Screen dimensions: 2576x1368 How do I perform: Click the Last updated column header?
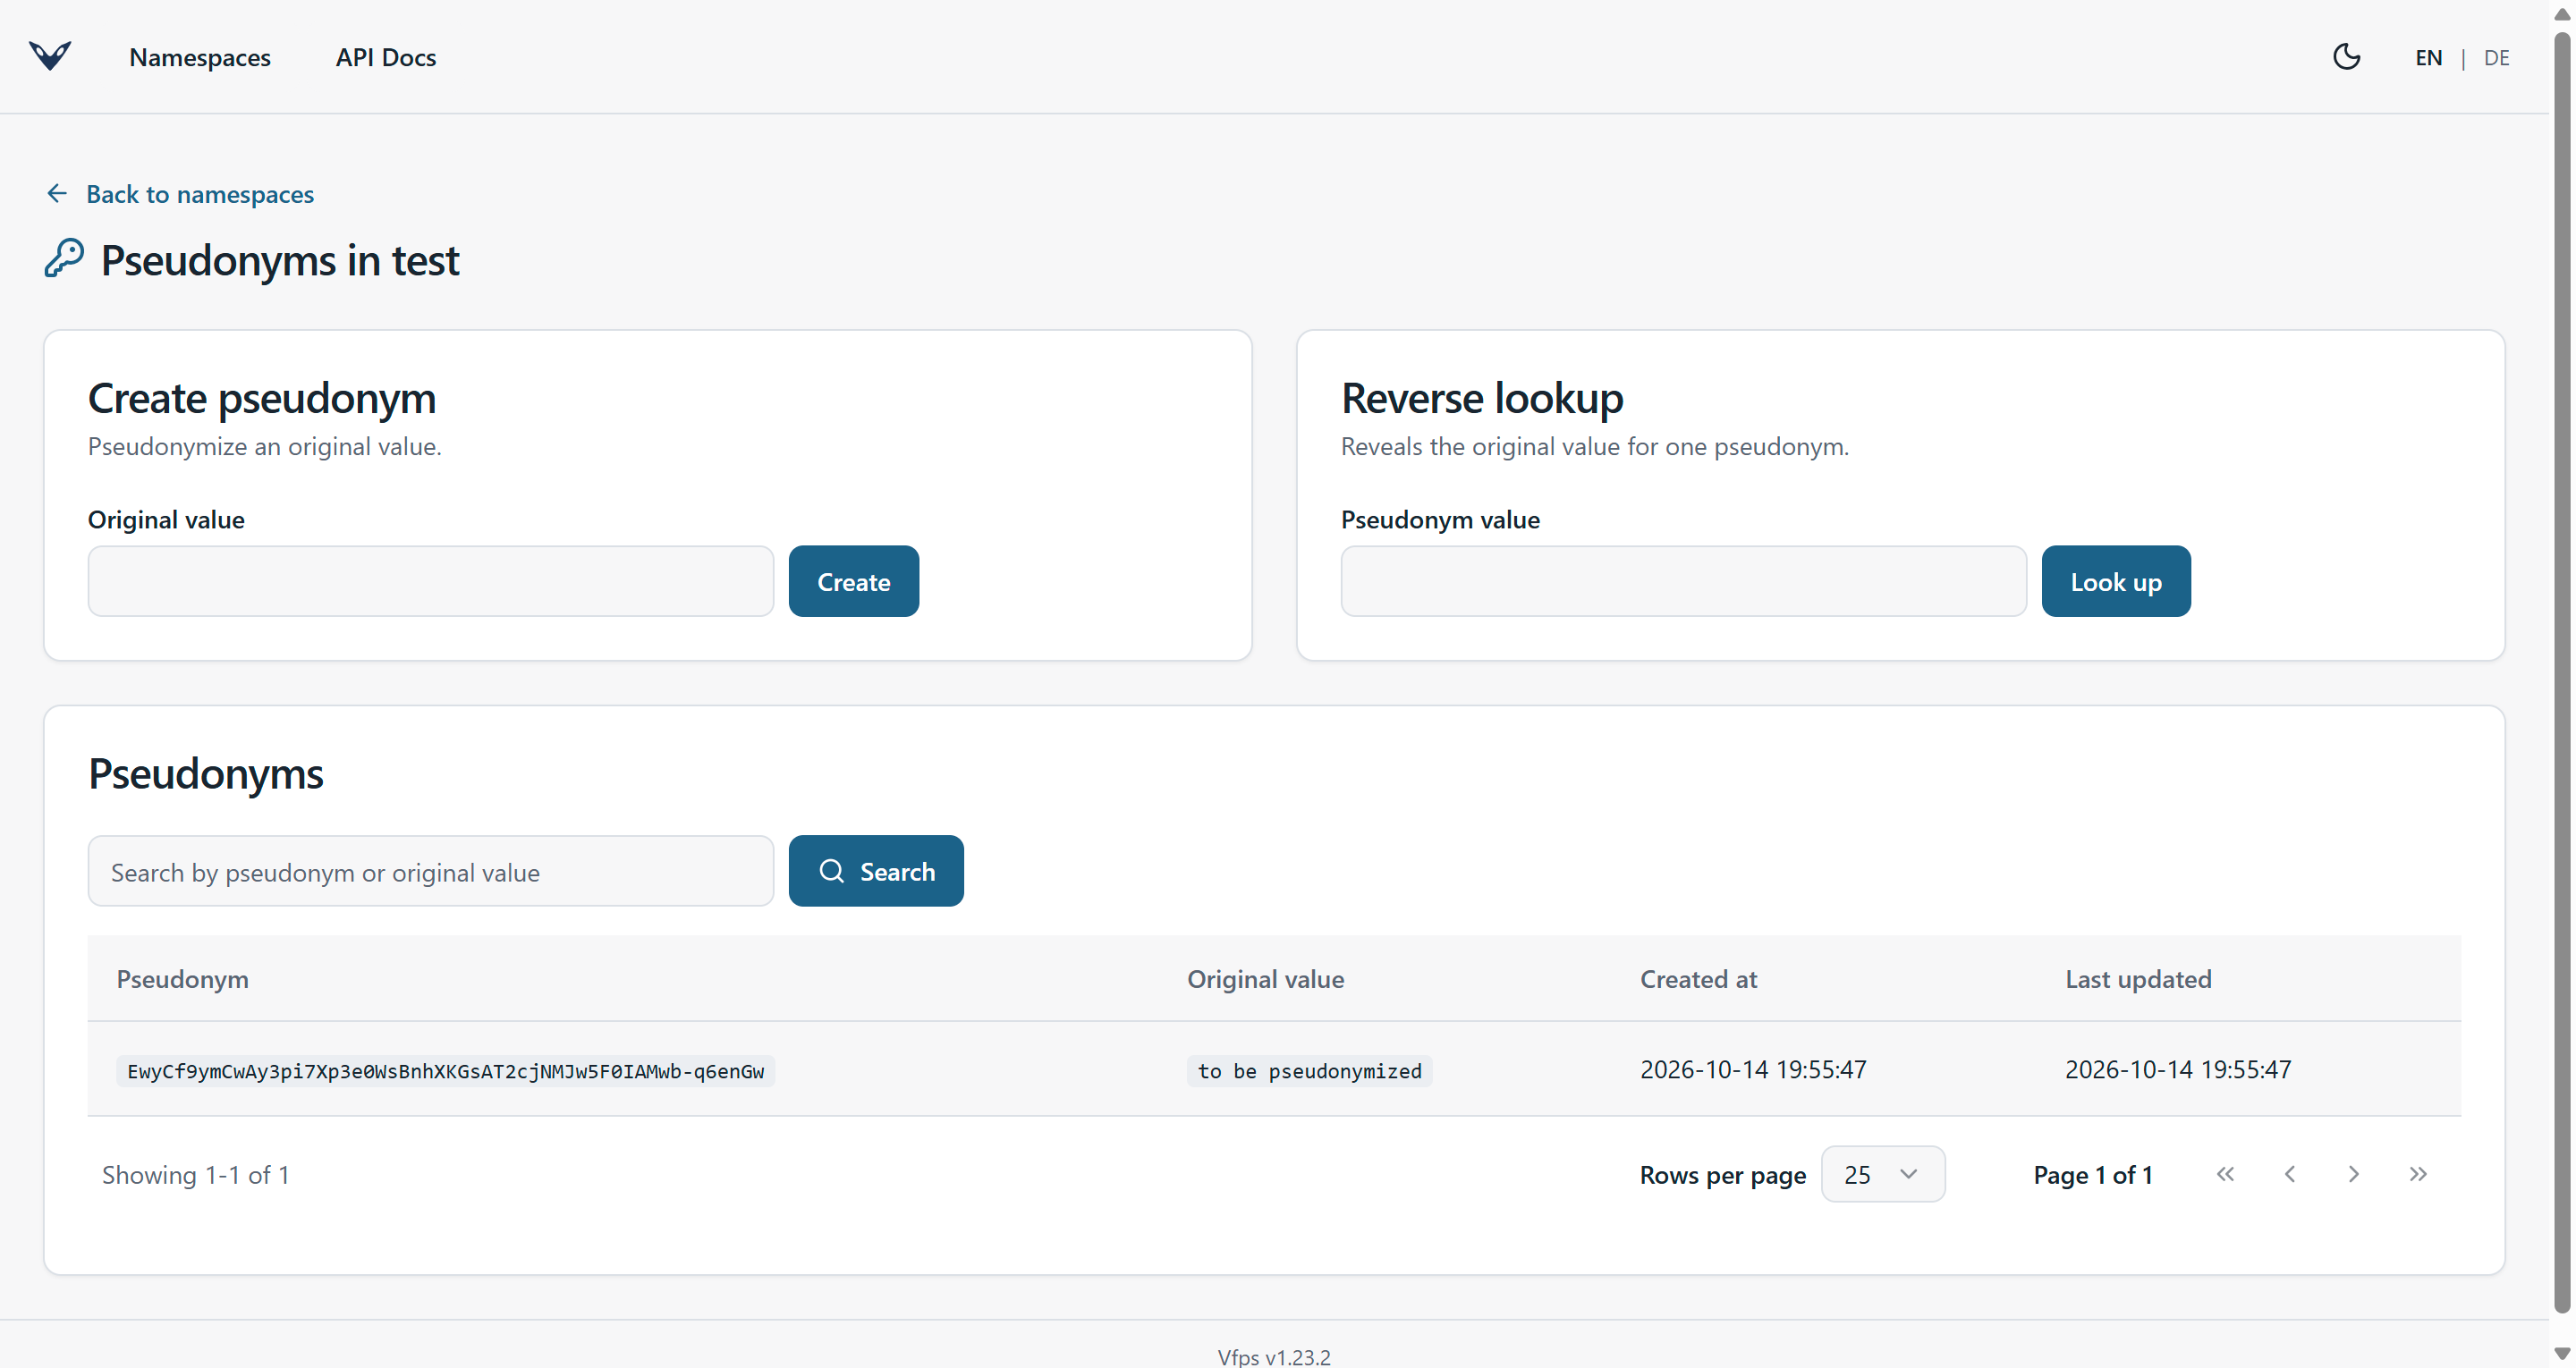(2138, 979)
